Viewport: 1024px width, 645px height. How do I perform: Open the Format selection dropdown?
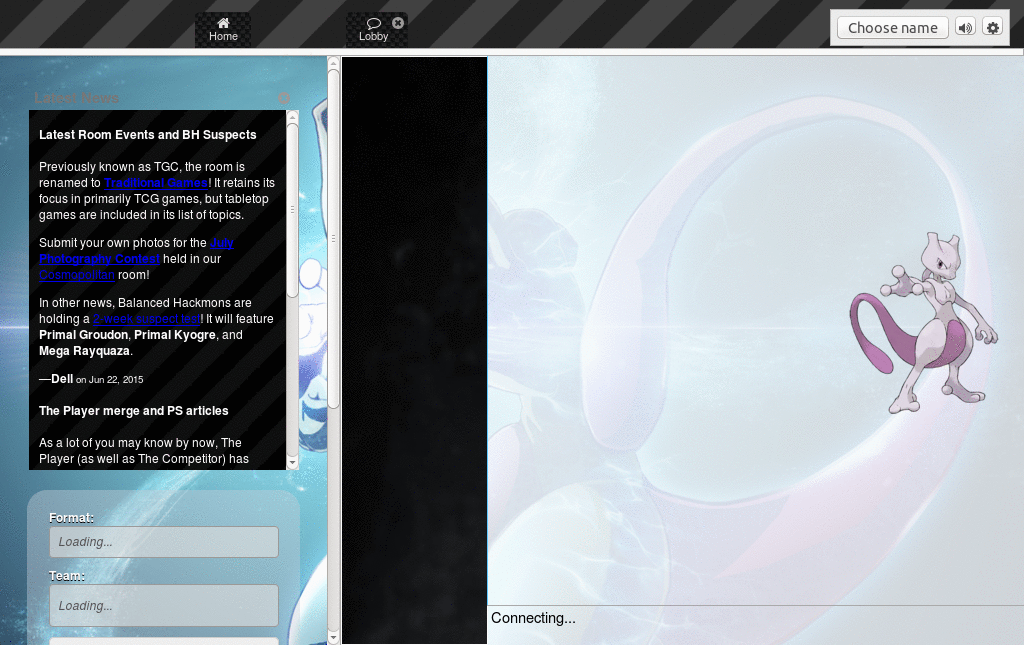click(x=163, y=541)
